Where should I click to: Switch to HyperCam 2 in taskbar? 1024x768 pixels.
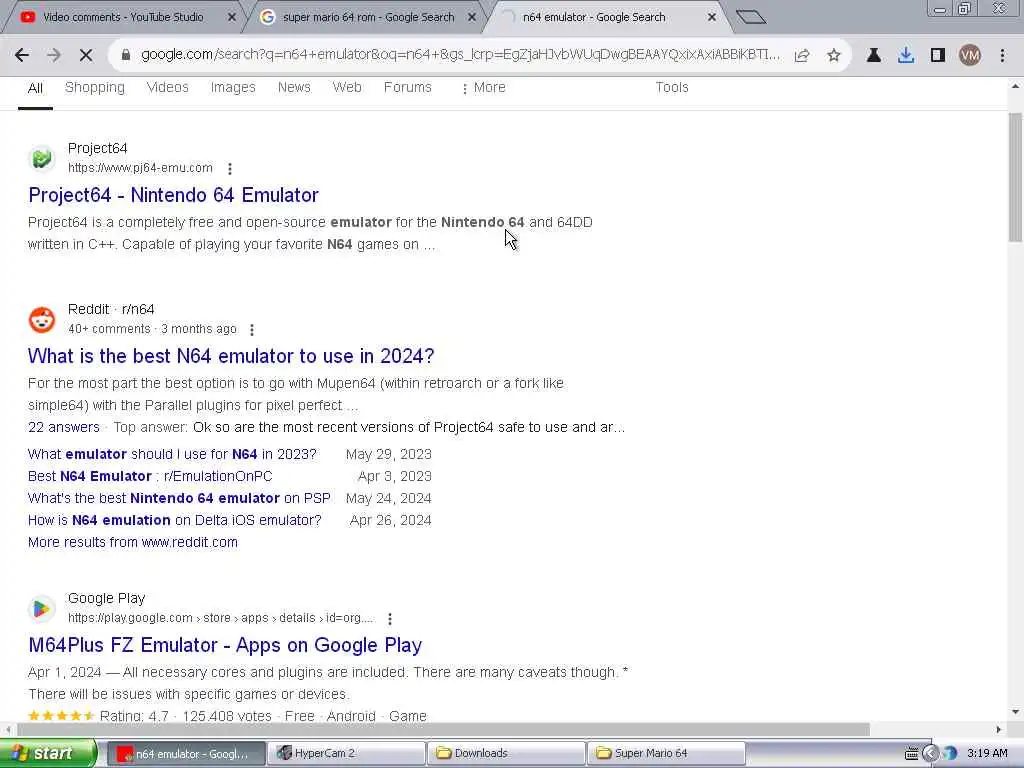pos(346,754)
